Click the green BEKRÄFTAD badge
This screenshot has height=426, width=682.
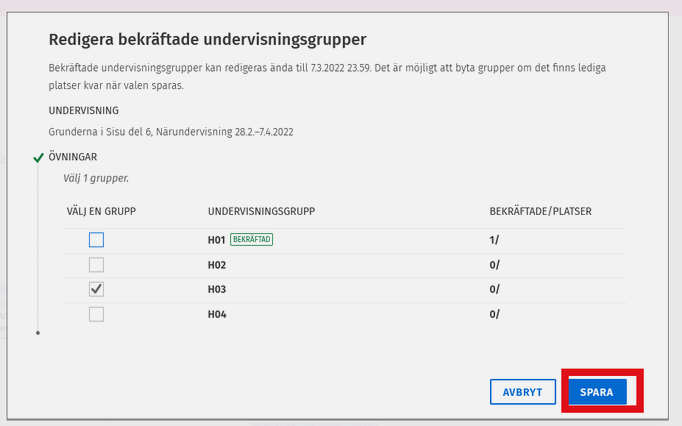click(x=252, y=240)
